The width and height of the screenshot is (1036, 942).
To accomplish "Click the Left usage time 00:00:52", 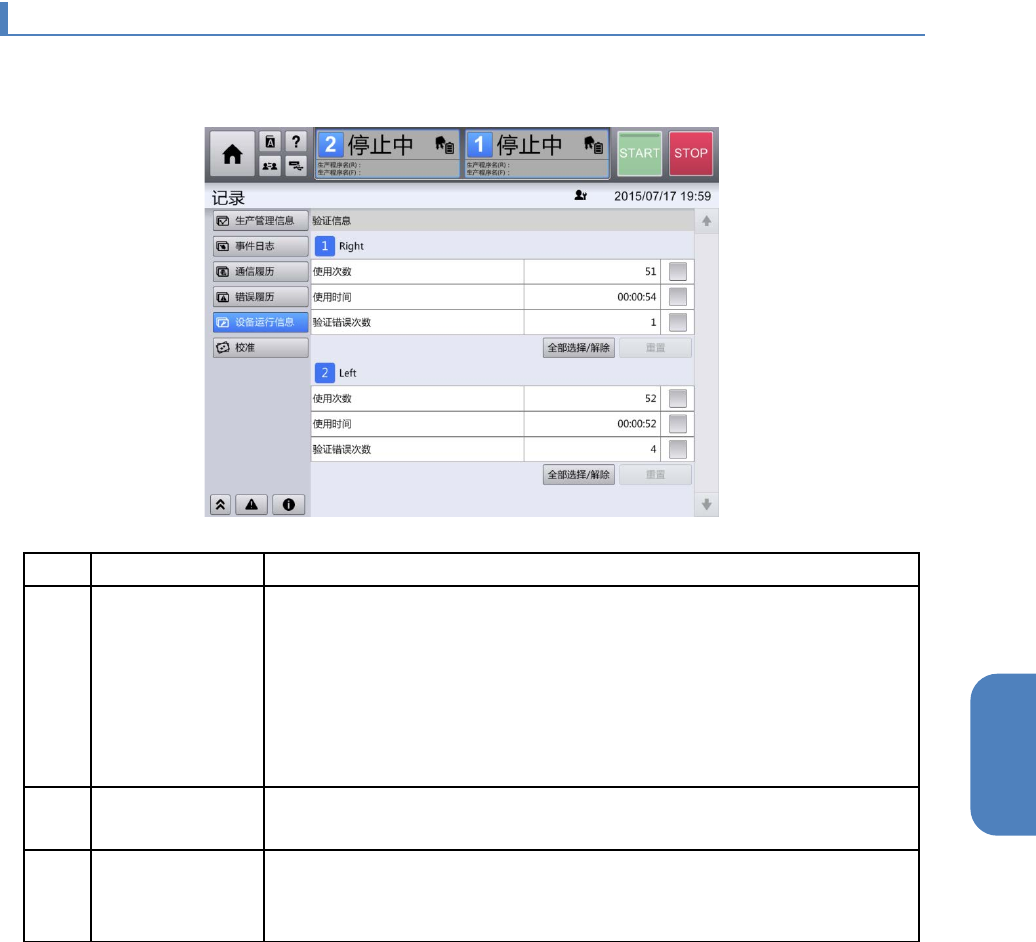I will pos(637,424).
